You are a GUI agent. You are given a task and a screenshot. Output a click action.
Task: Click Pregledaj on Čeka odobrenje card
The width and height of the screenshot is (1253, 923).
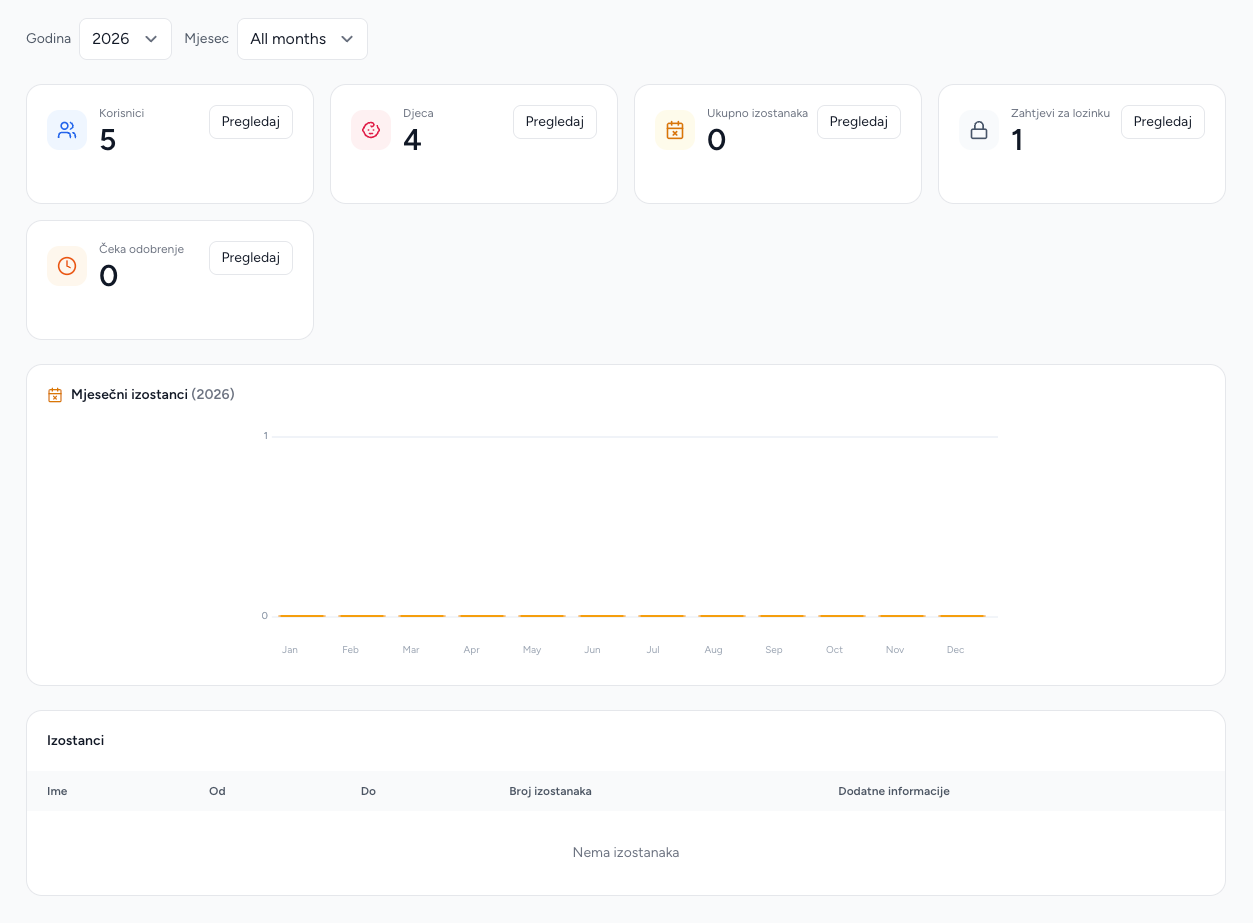click(251, 258)
